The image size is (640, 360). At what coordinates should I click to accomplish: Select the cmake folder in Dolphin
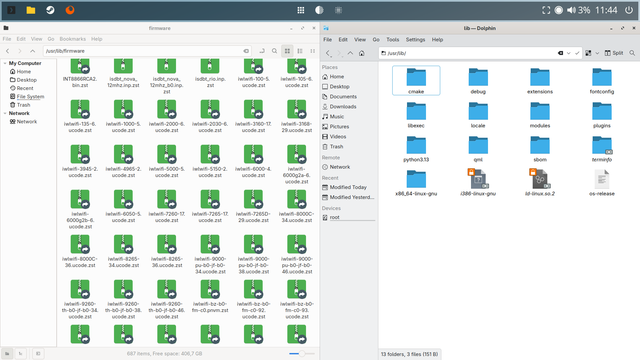(x=416, y=80)
